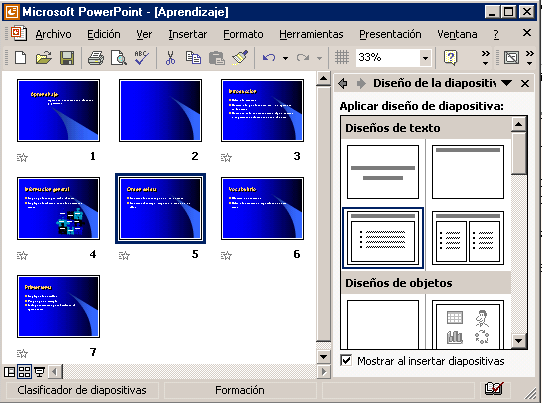Open the Archivo menu
The height and width of the screenshot is (403, 542).
click(x=53, y=34)
